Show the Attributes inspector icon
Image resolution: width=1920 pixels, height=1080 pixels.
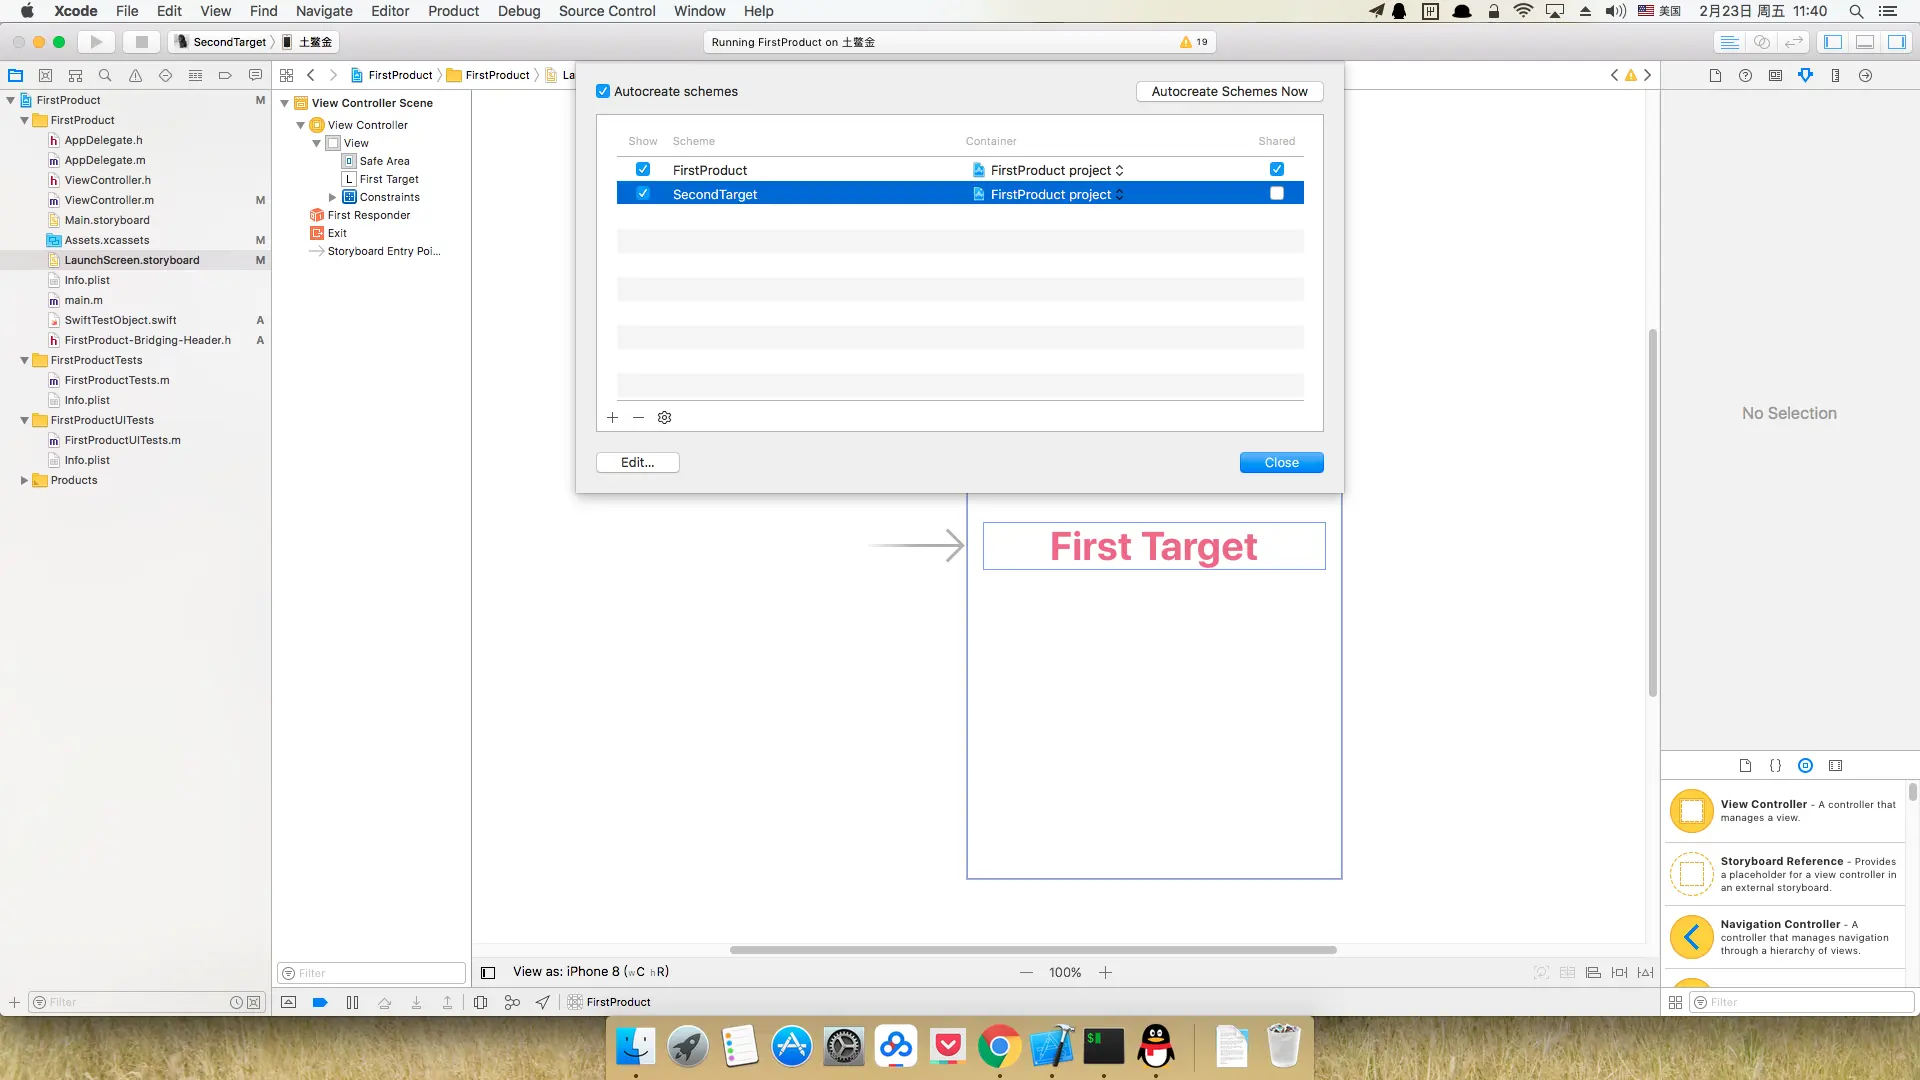coord(1805,75)
